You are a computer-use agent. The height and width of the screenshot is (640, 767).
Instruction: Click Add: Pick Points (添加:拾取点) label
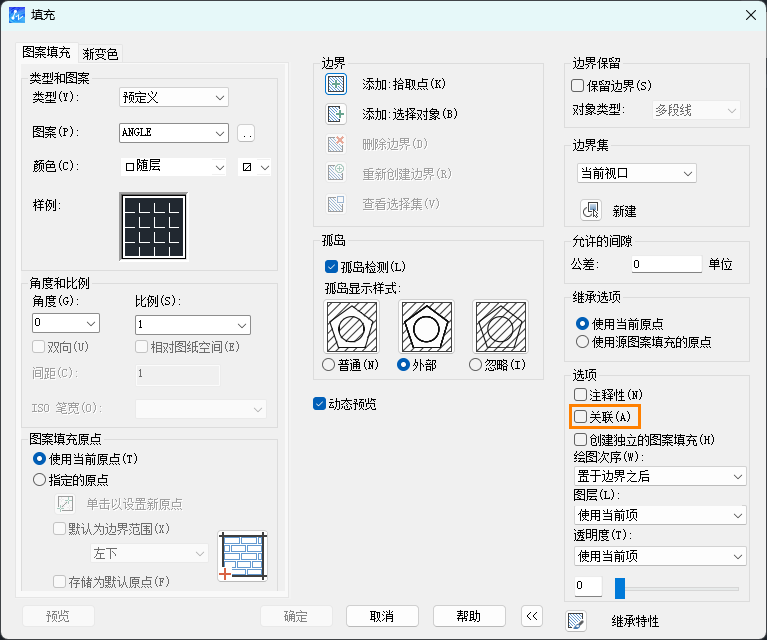pyautogui.click(x=404, y=84)
